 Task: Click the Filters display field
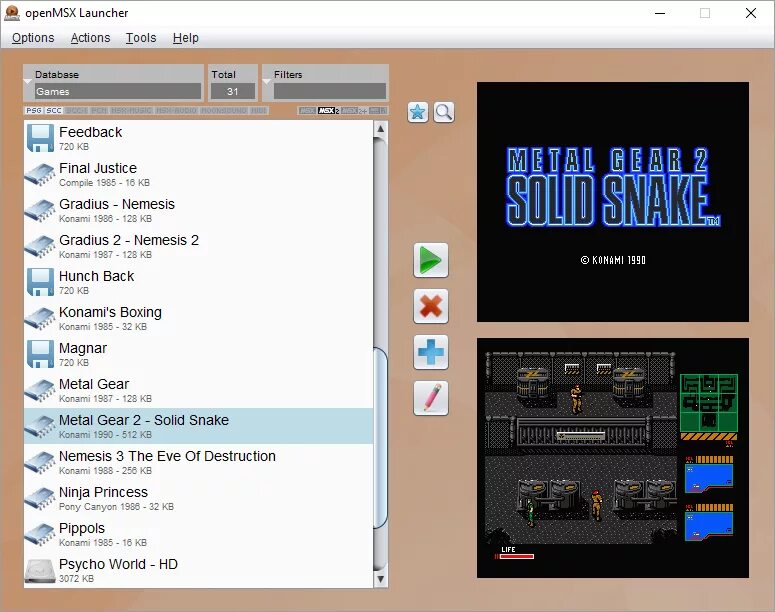tap(330, 91)
